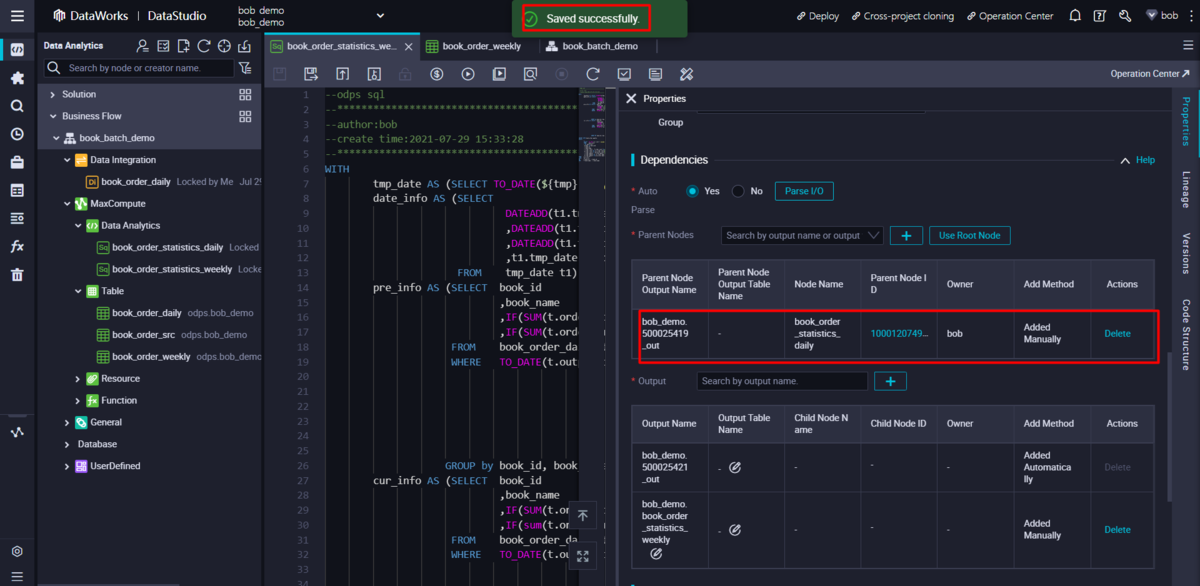The height and width of the screenshot is (586, 1200).
Task: Select Yes for Auto Parse
Action: pyautogui.click(x=692, y=191)
